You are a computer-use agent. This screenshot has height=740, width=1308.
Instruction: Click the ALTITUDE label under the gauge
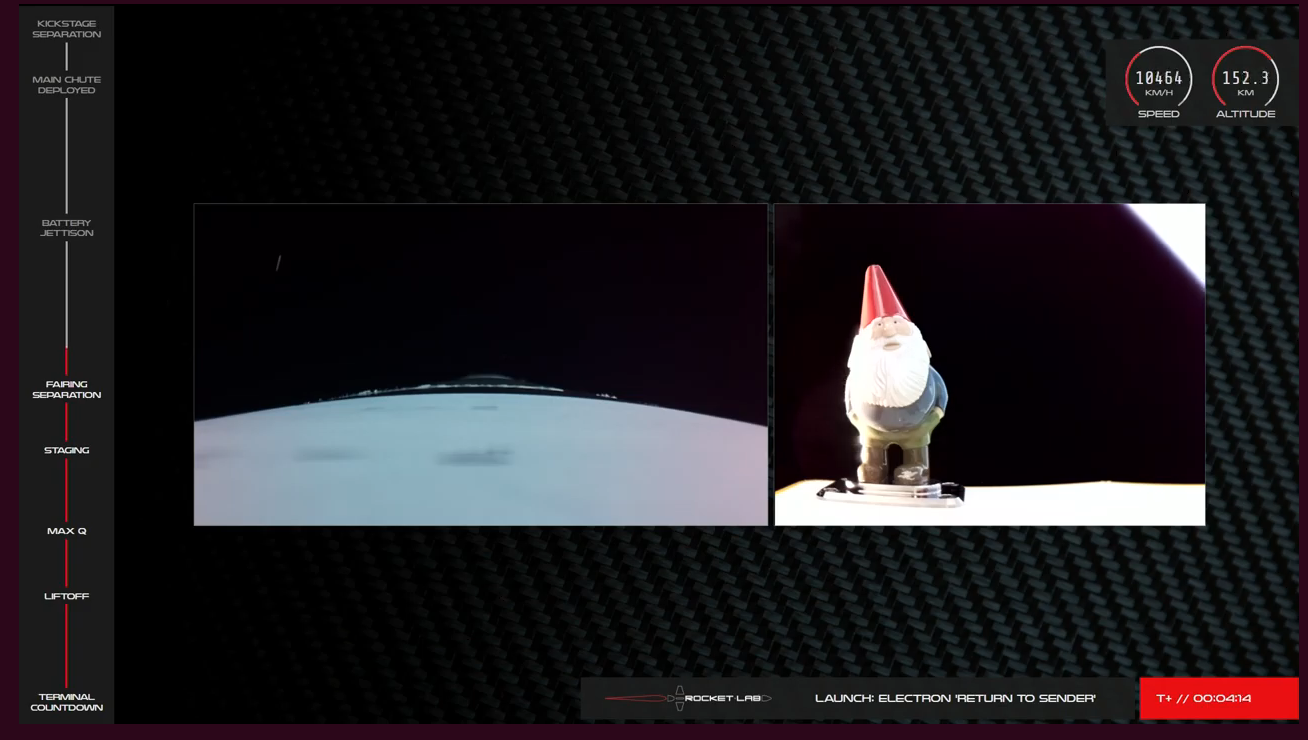(1245, 114)
